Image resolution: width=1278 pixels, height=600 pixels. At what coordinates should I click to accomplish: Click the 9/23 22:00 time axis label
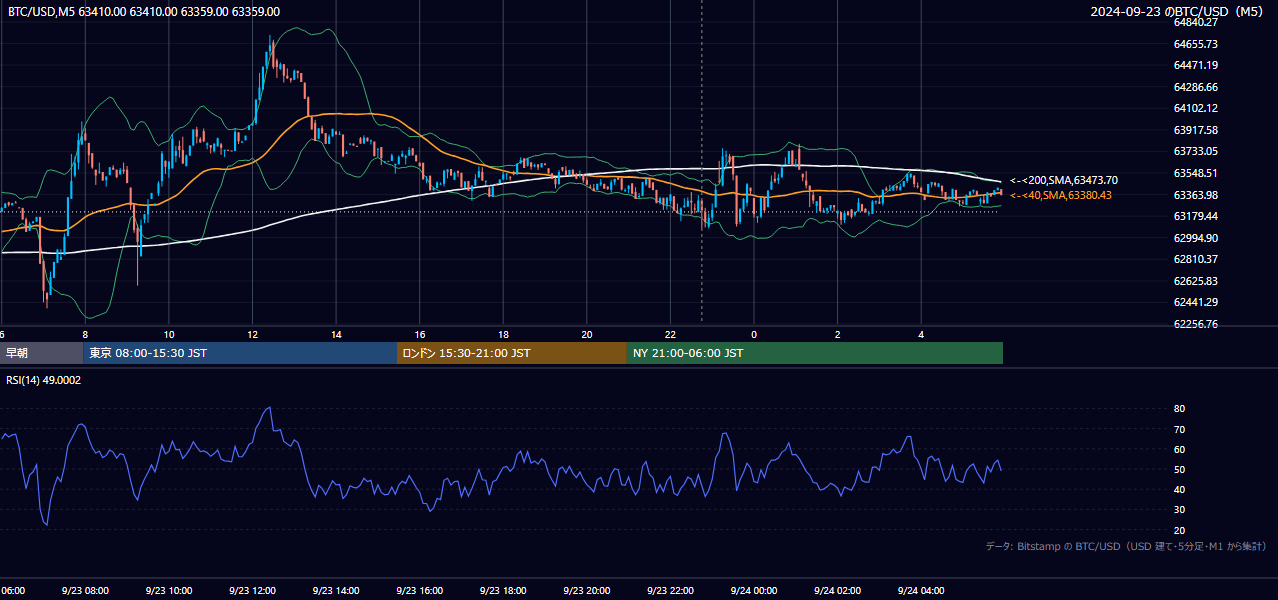click(x=670, y=591)
